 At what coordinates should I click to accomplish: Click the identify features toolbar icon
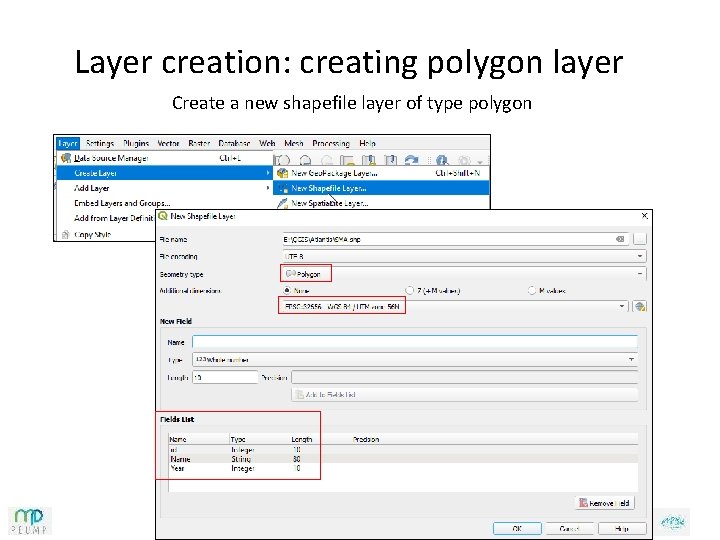click(442, 160)
